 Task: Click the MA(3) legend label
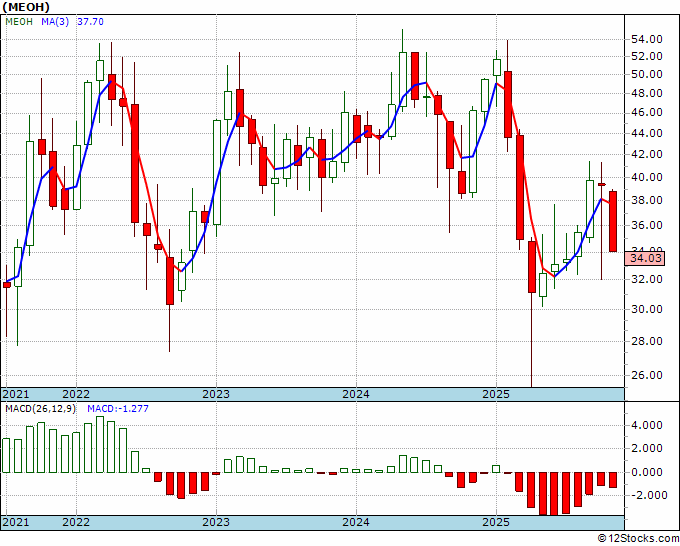55,22
